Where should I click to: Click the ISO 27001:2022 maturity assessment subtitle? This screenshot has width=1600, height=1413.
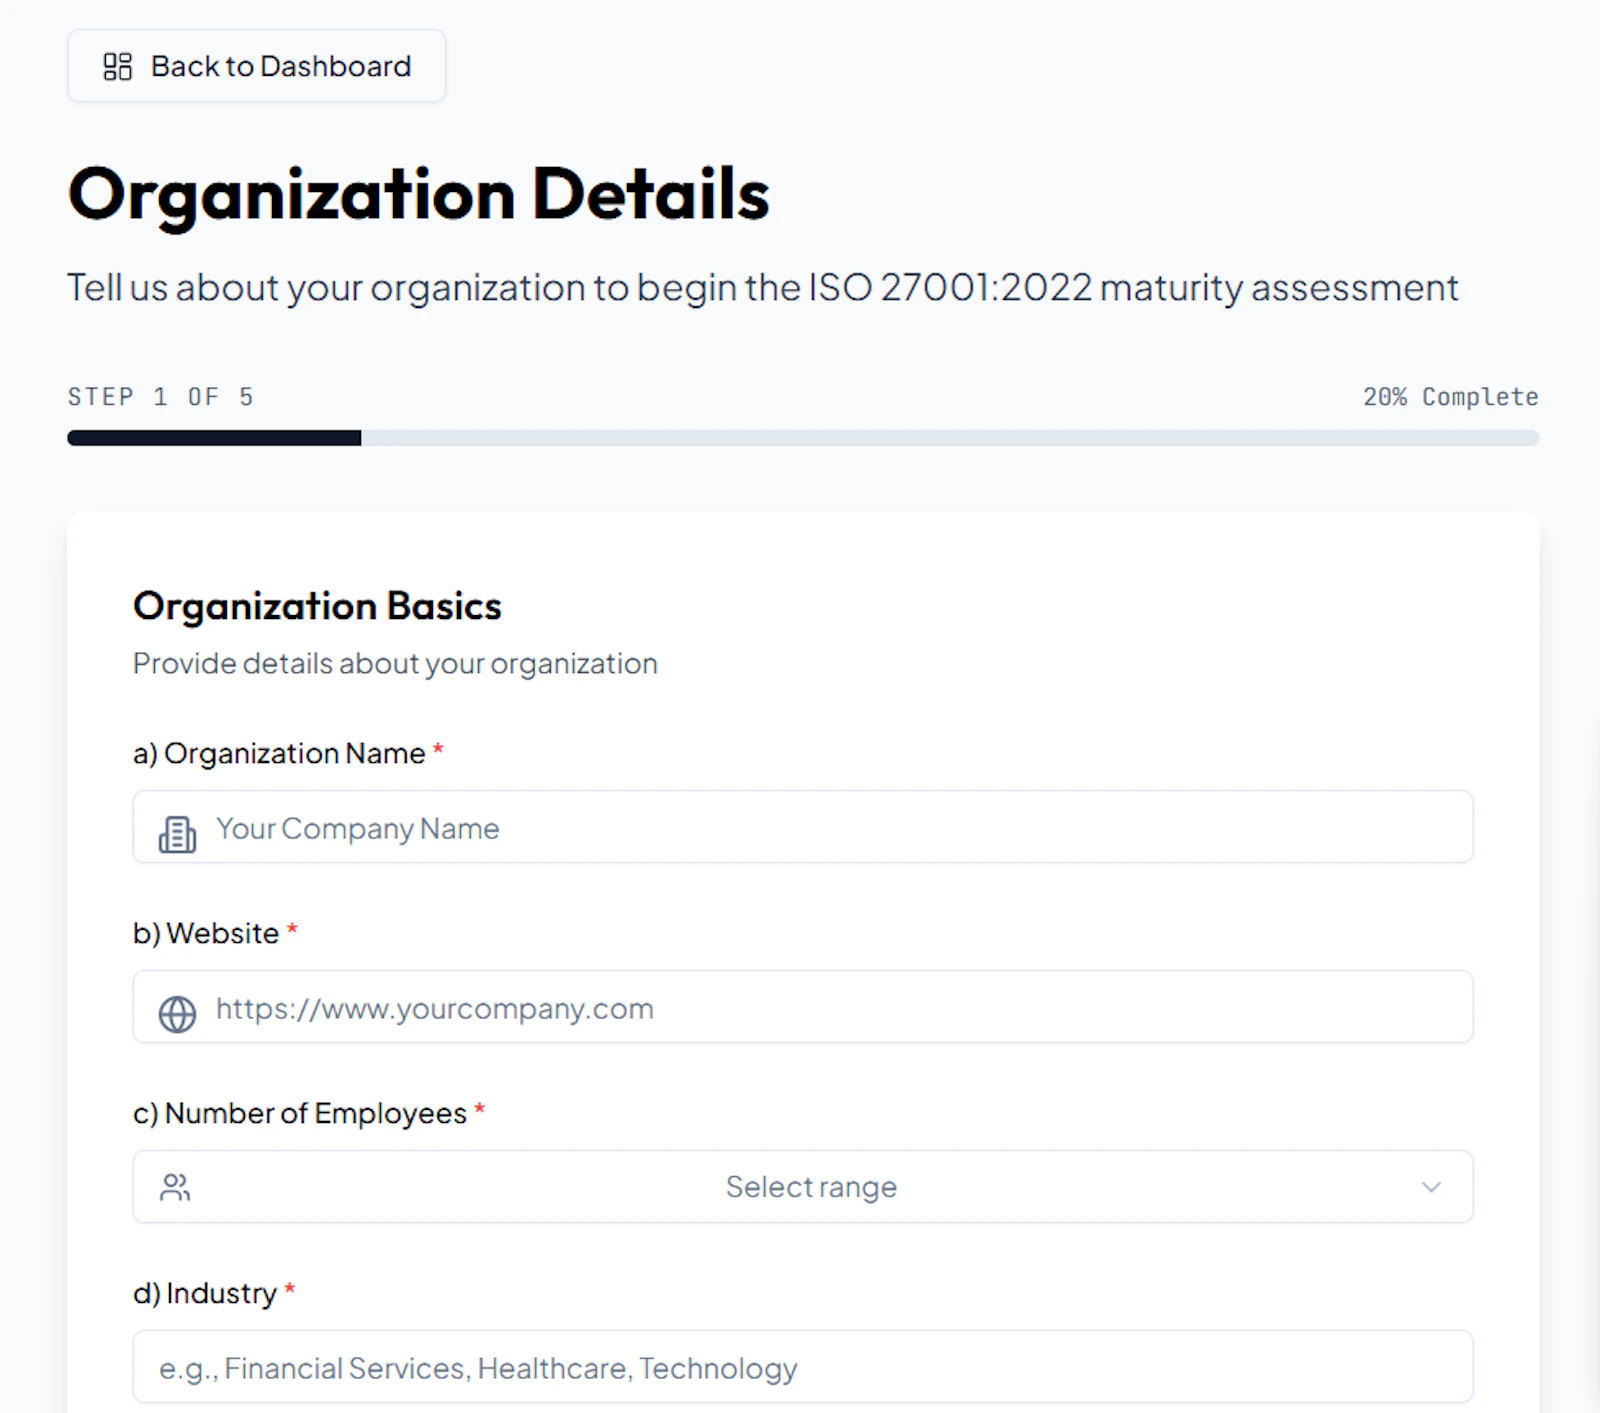click(x=762, y=288)
